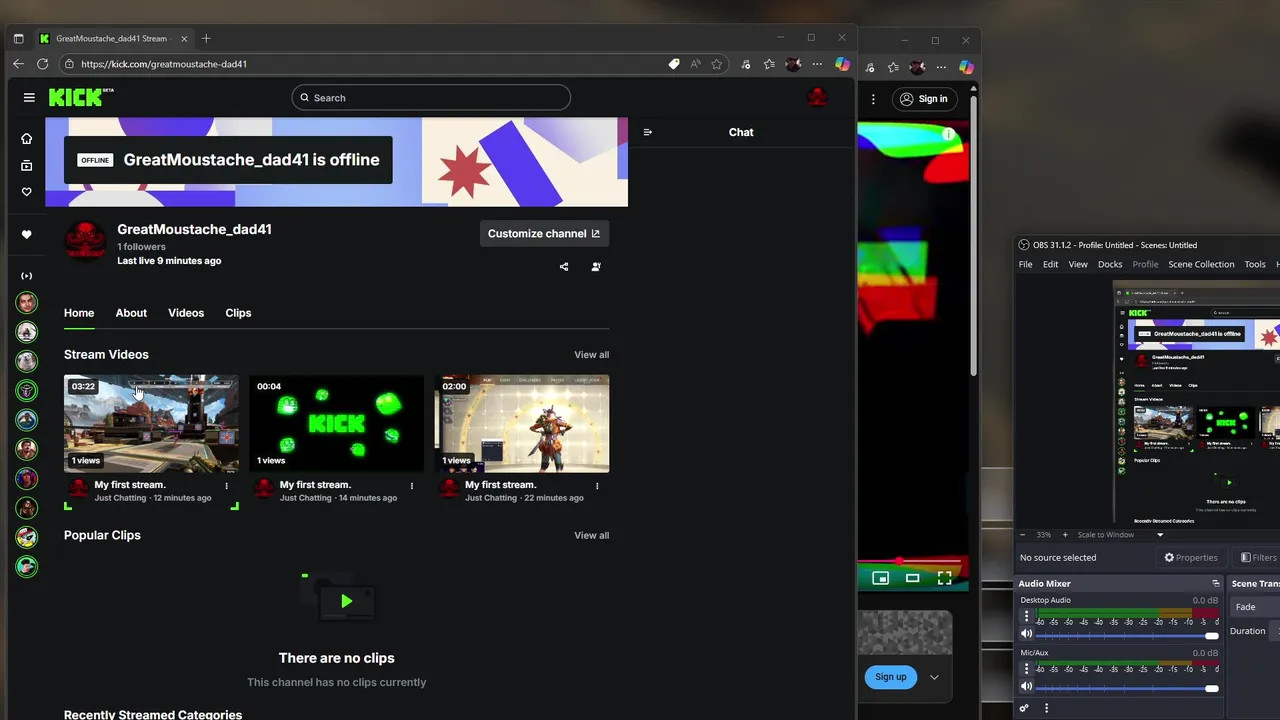Open the Kick hamburger sidebar menu

pyautogui.click(x=29, y=98)
